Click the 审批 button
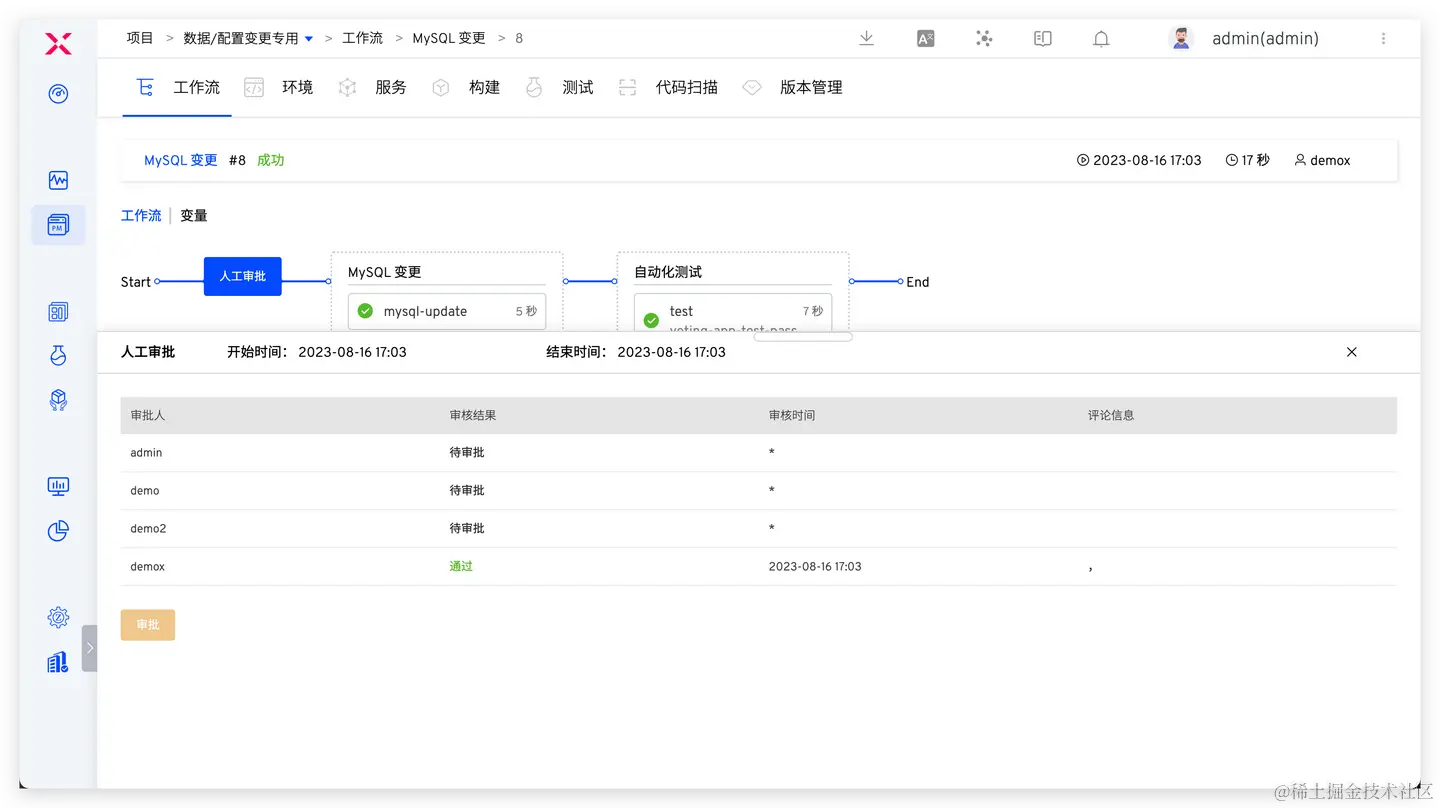Image resolution: width=1440 pixels, height=808 pixels. [x=148, y=625]
